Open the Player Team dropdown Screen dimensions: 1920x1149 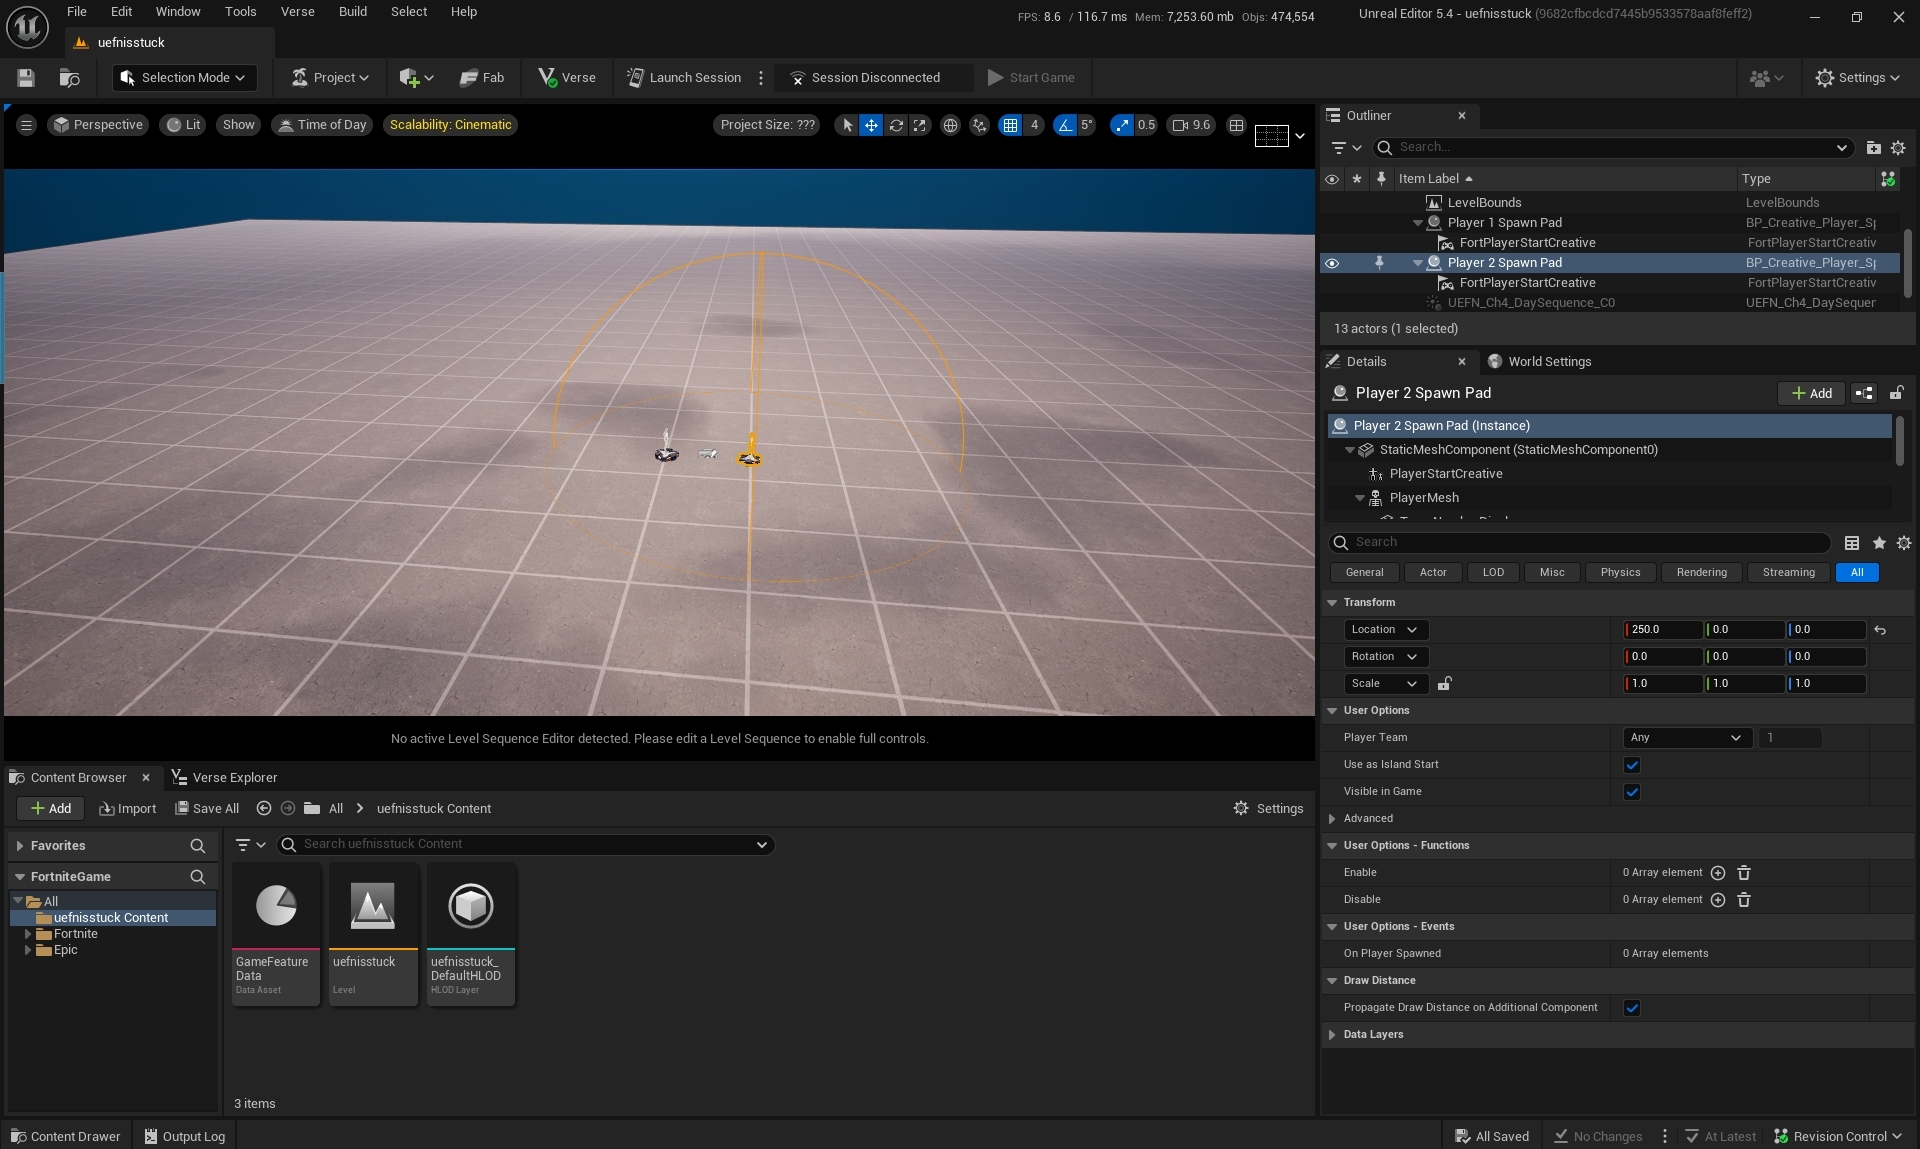pos(1686,738)
